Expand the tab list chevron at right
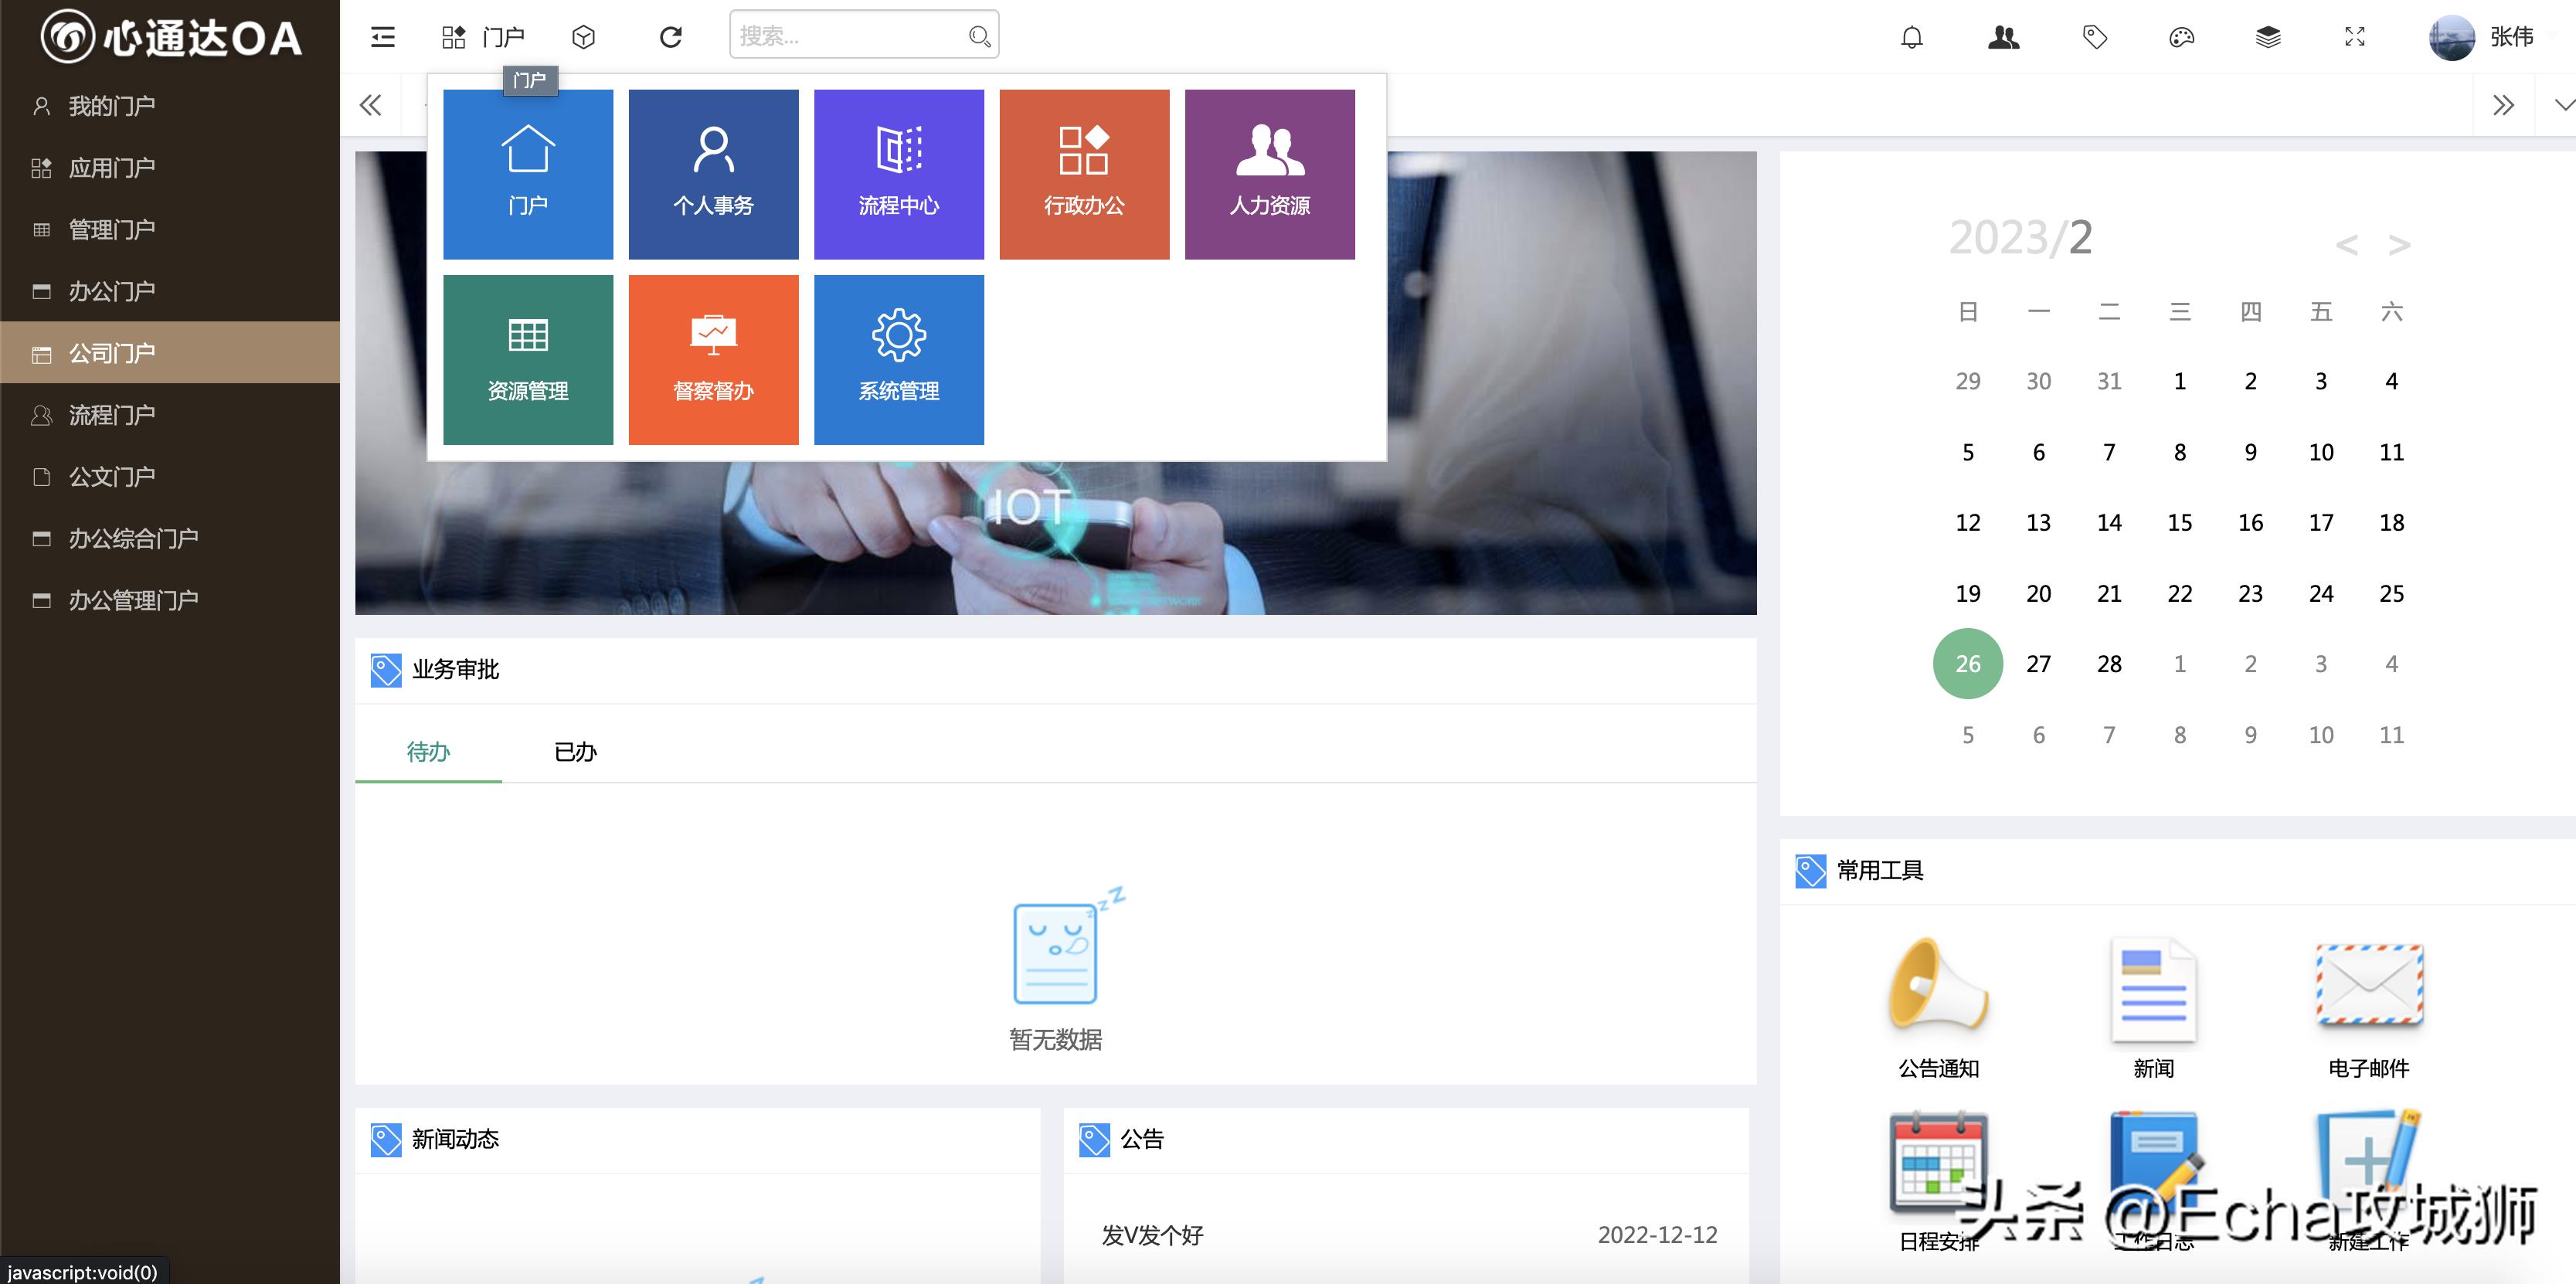2576x1284 pixels. (x=2562, y=105)
